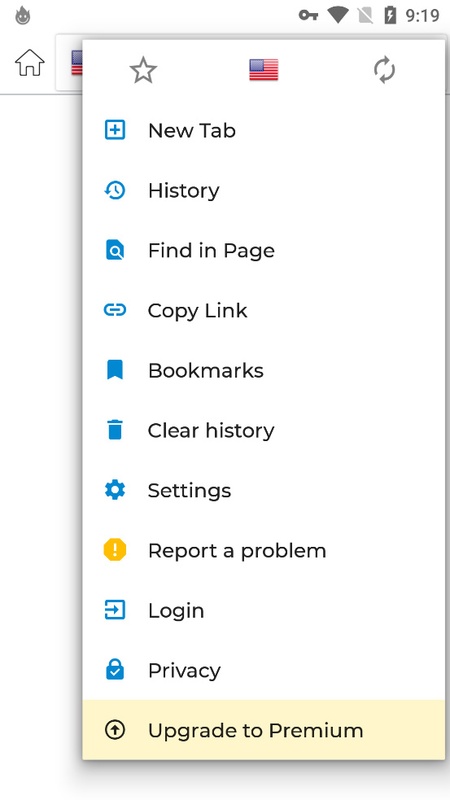This screenshot has height=800, width=450.
Task: Tap the Find in Page magnifier icon
Action: click(115, 250)
